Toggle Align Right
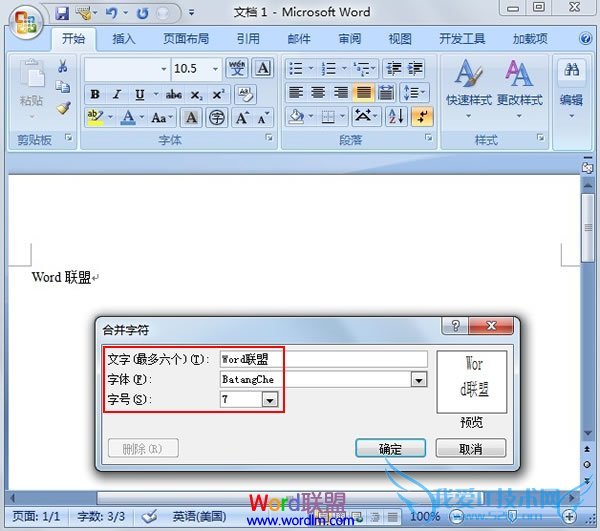Image resolution: width=600 pixels, height=531 pixels. pos(340,92)
